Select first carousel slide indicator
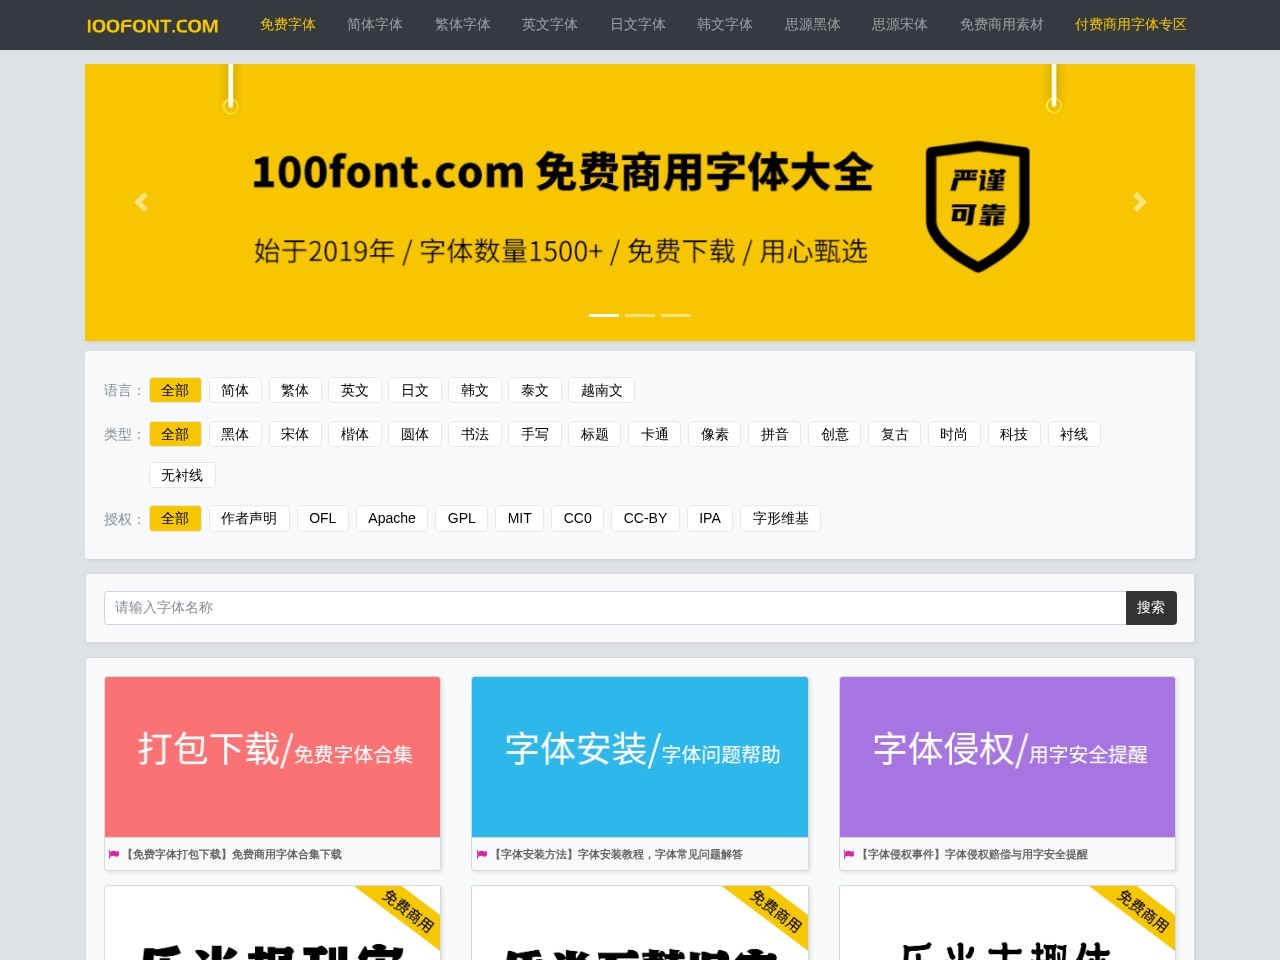 tap(604, 315)
